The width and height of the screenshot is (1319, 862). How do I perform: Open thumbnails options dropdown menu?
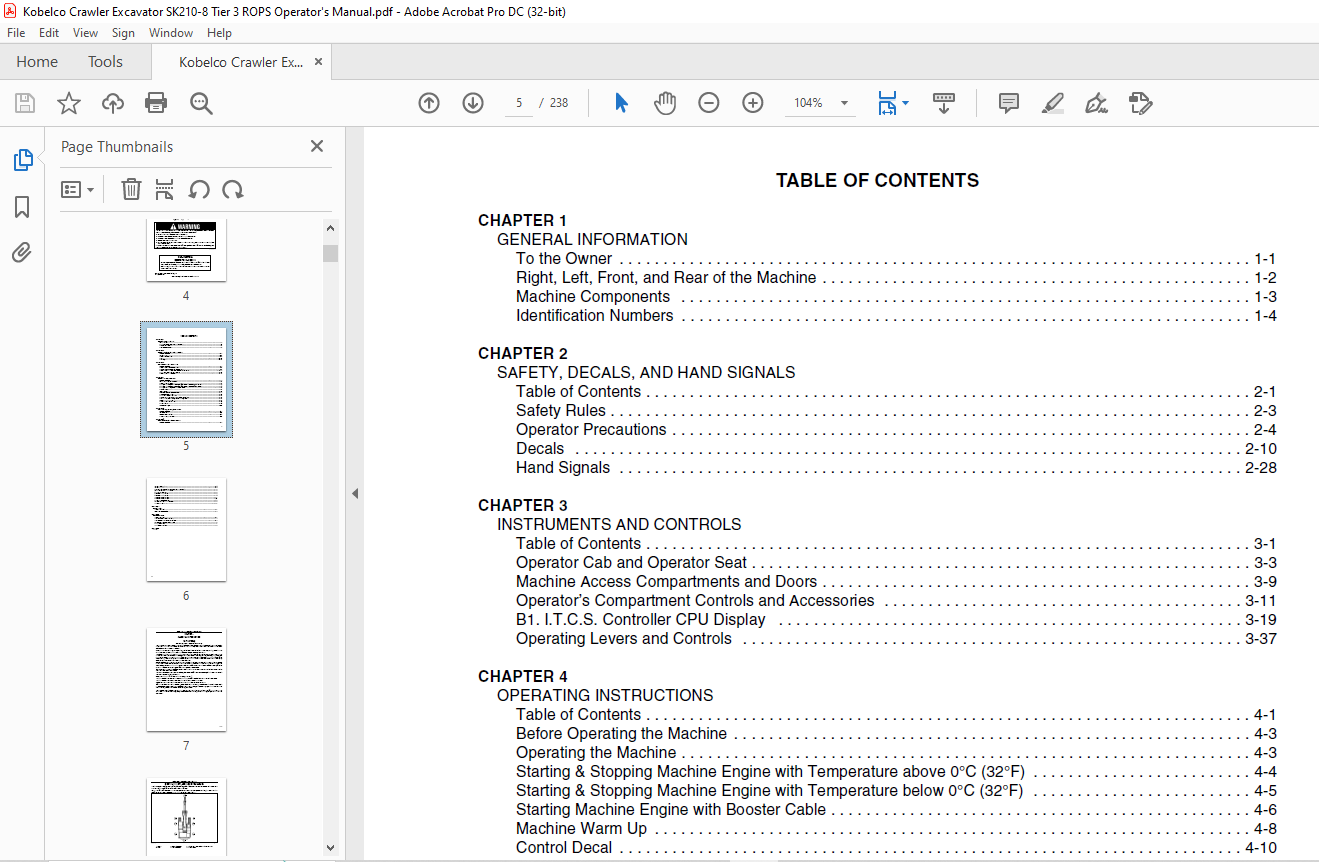click(77, 190)
